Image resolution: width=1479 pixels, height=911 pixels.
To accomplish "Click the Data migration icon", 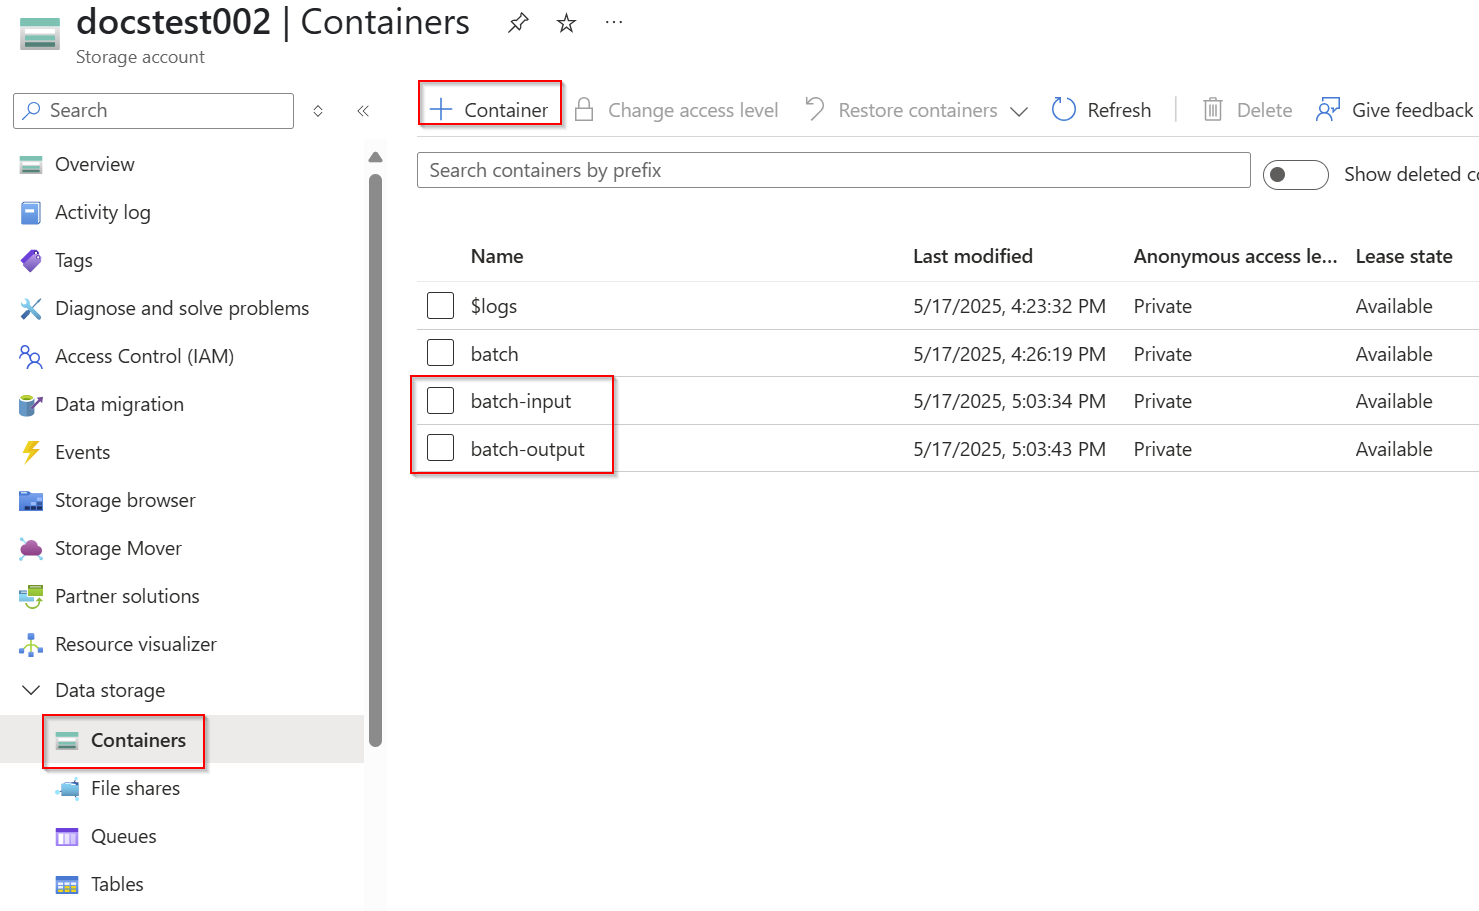I will pos(31,405).
